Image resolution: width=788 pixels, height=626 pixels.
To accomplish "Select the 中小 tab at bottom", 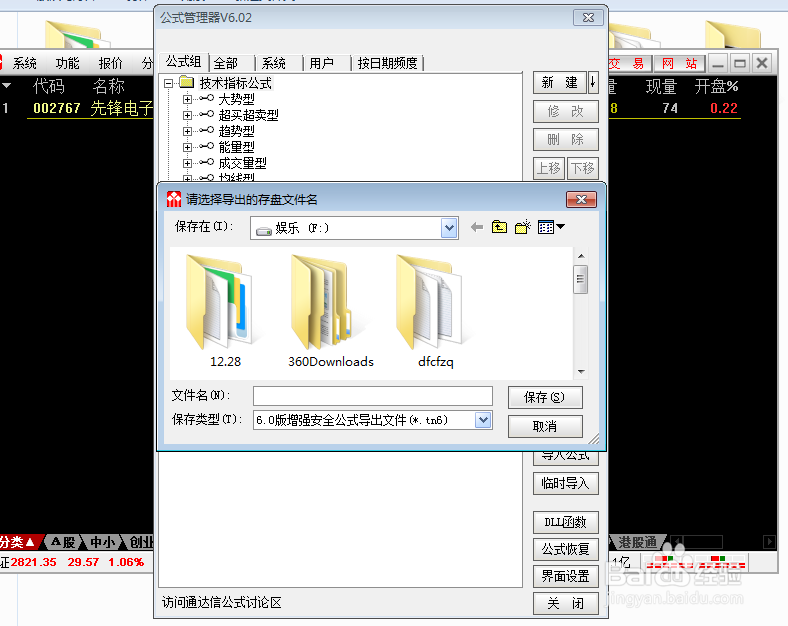I will [x=103, y=542].
